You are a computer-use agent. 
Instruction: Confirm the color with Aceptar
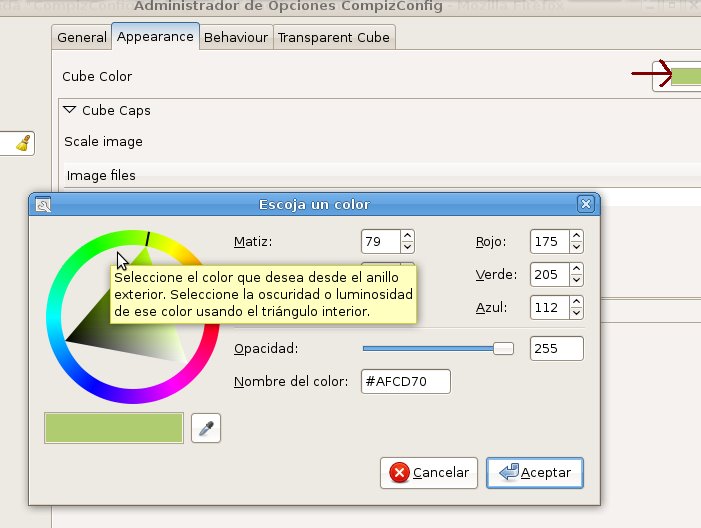point(535,473)
